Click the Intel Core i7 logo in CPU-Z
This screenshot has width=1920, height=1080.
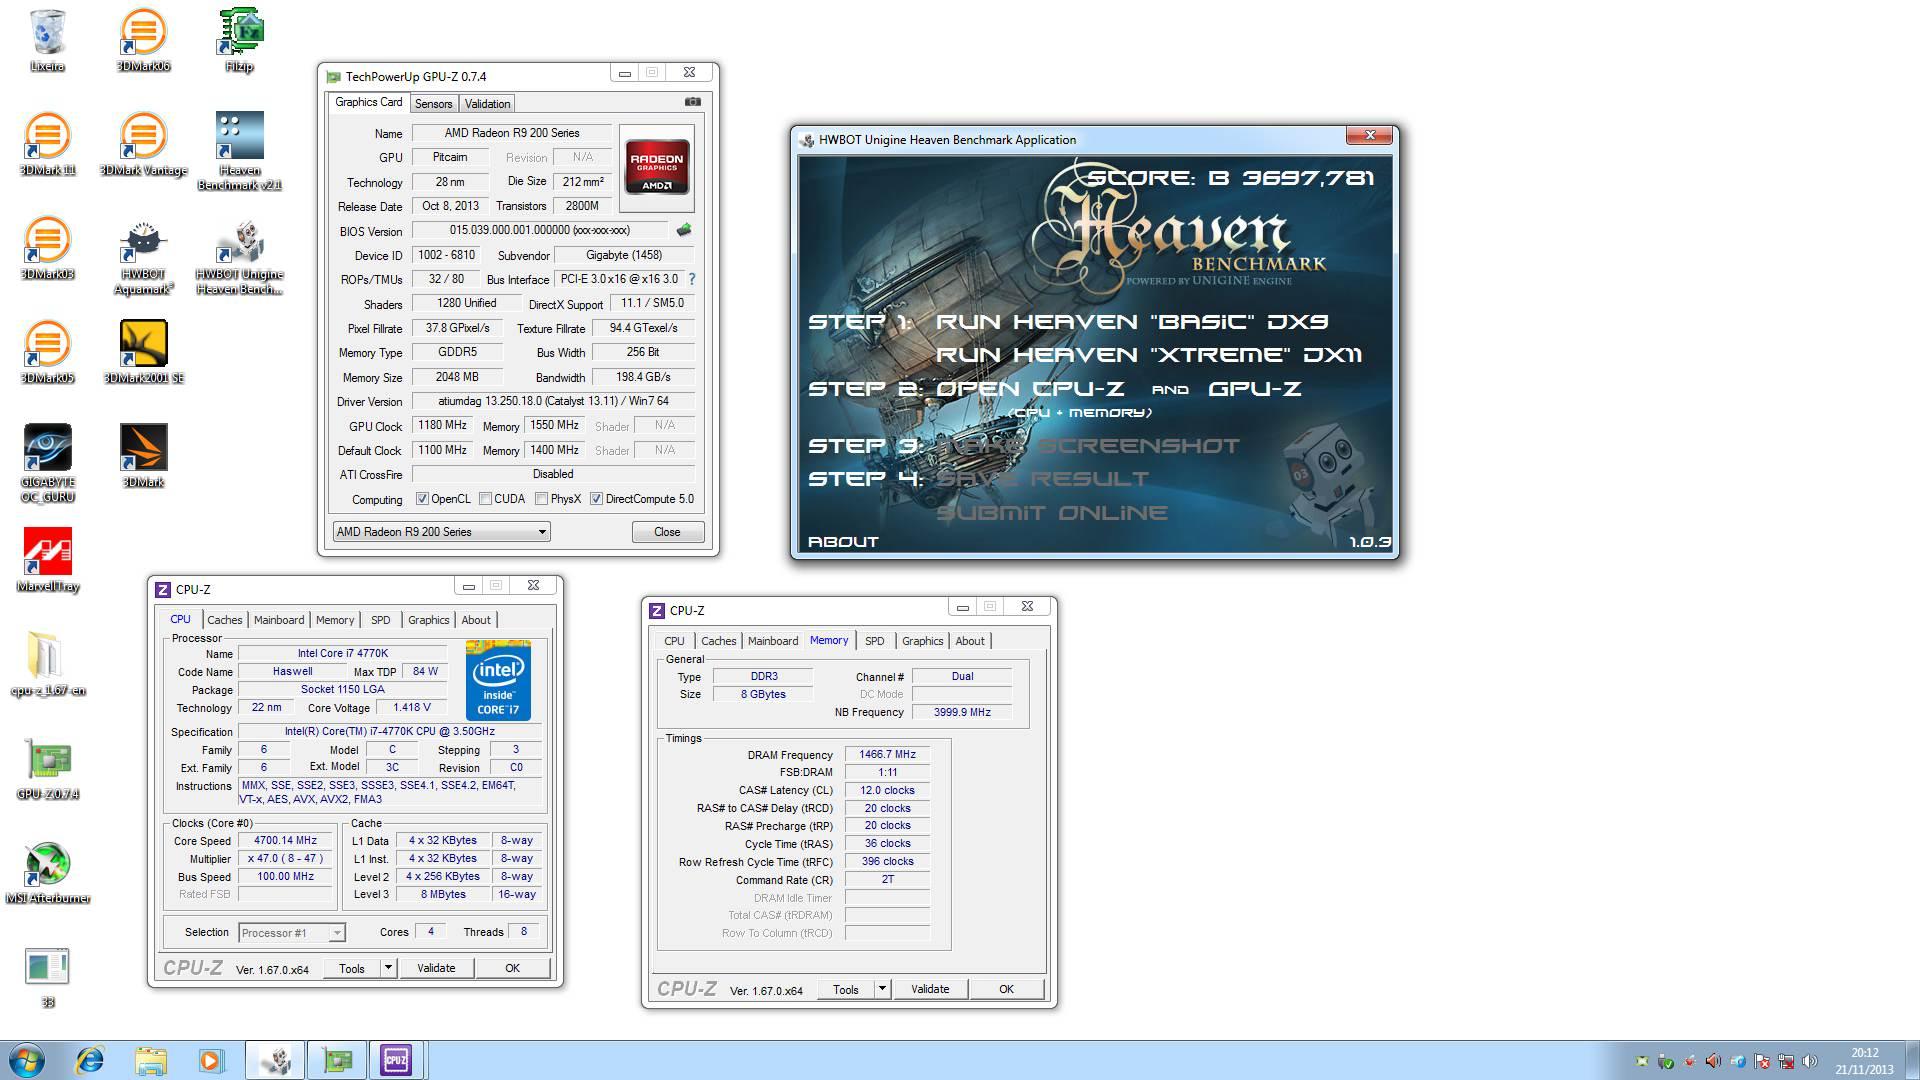click(497, 679)
